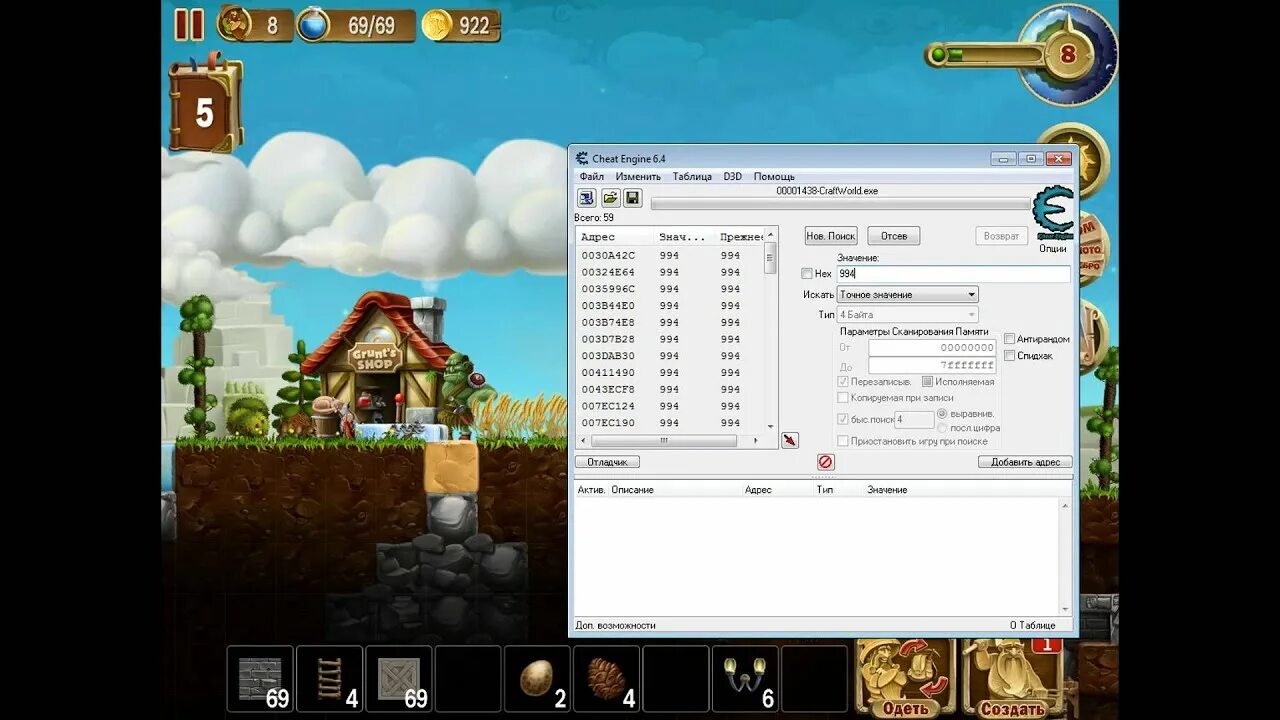
Task: Click the red clear address list icon
Action: (826, 462)
